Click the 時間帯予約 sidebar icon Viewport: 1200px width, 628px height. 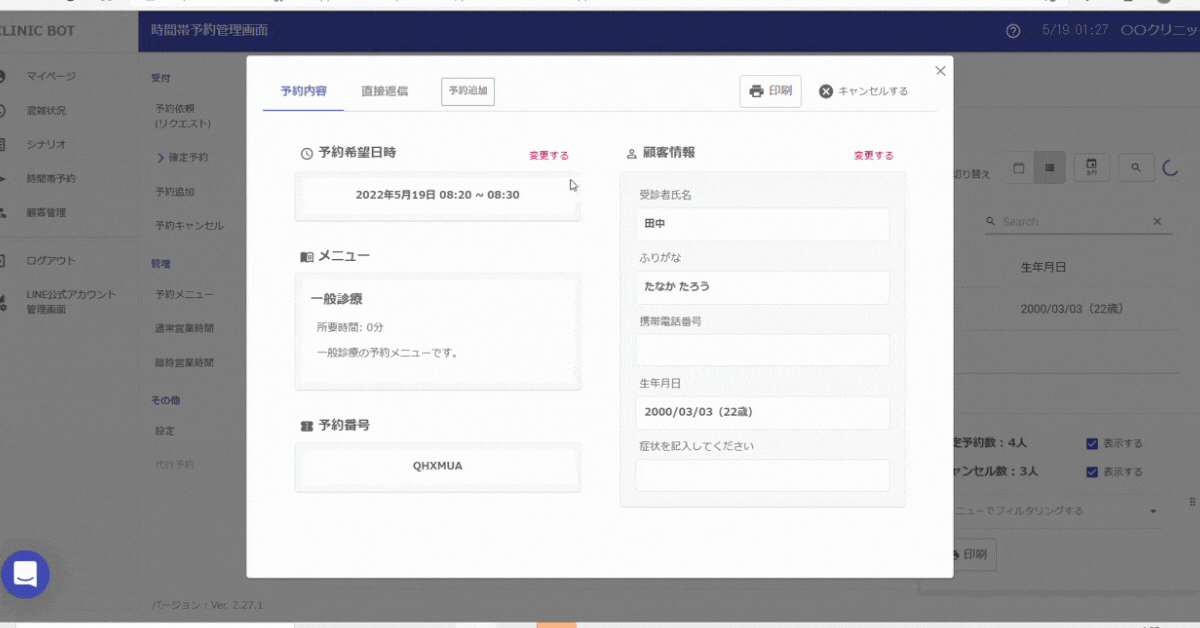pyautogui.click(x=3, y=179)
